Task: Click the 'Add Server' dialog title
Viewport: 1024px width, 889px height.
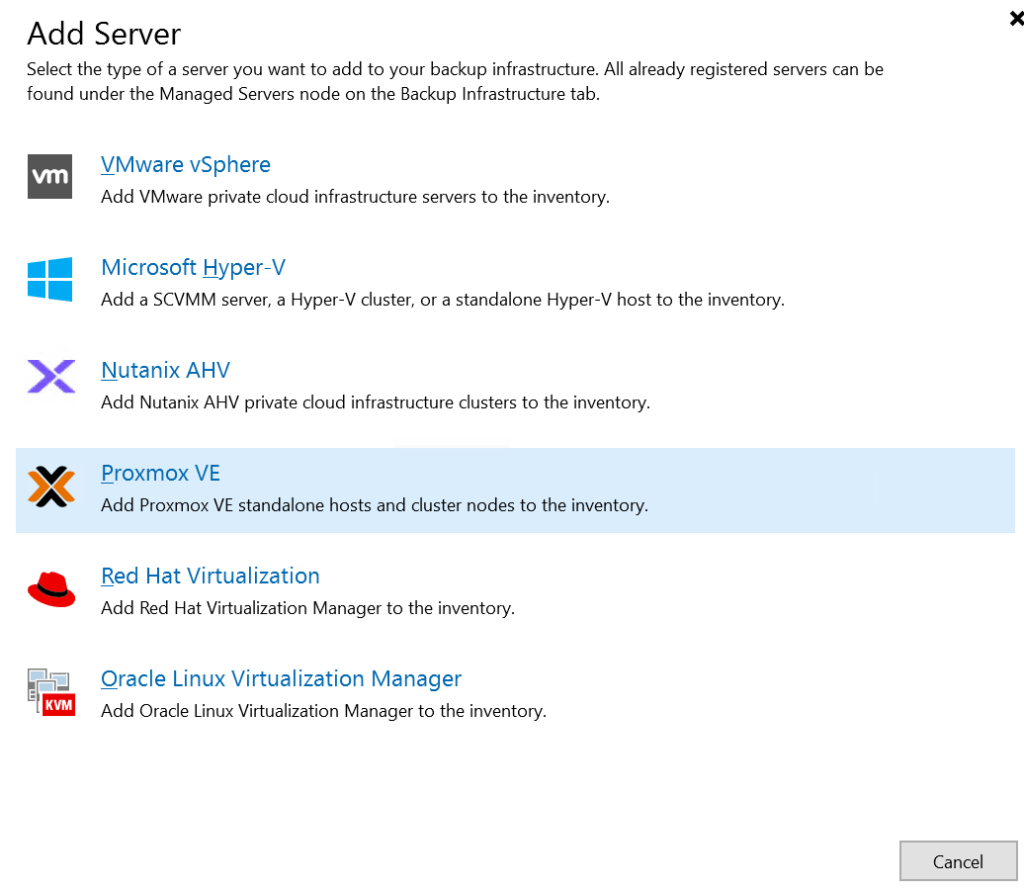Action: (x=104, y=34)
